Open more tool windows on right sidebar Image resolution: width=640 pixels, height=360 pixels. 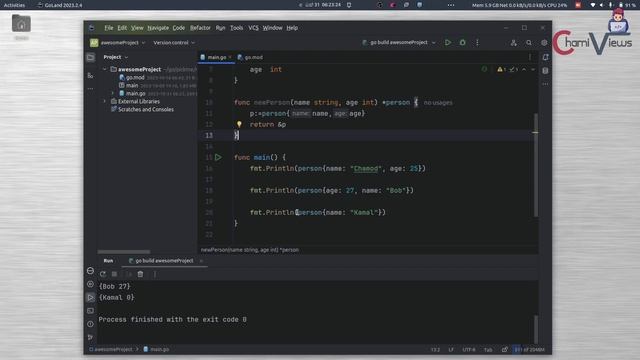click(x=545, y=84)
